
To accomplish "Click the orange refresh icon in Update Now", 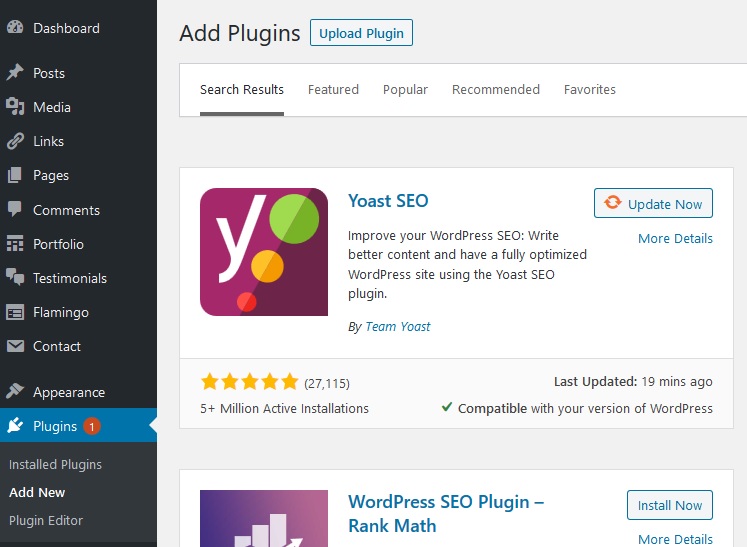I will point(613,203).
